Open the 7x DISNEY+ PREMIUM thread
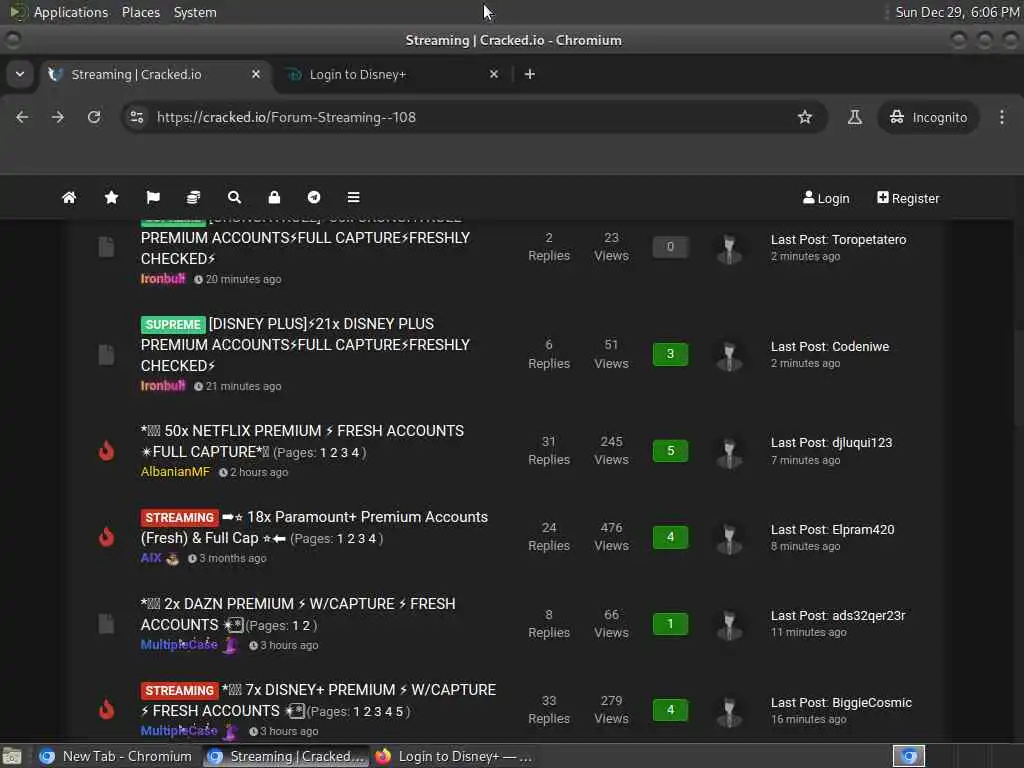The image size is (1024, 768). click(x=319, y=699)
